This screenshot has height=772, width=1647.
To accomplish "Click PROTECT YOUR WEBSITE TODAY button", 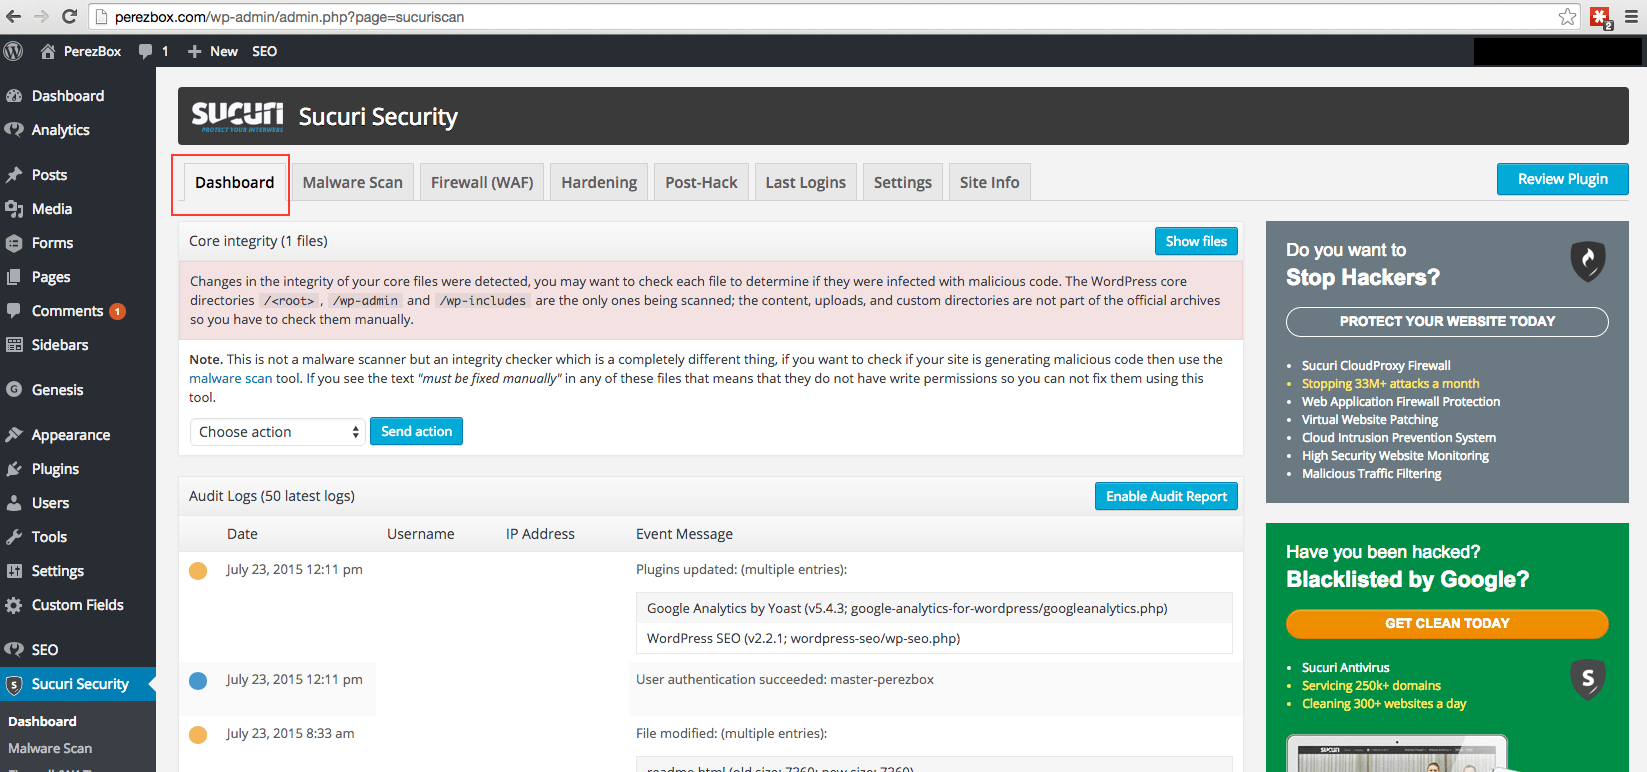I will tap(1447, 321).
